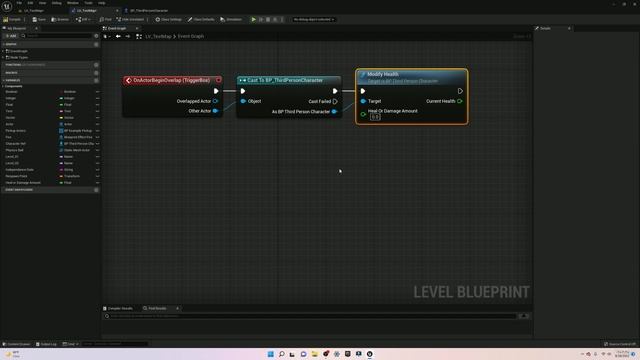
Task: Navigate back in graph history
Action: click(x=118, y=36)
